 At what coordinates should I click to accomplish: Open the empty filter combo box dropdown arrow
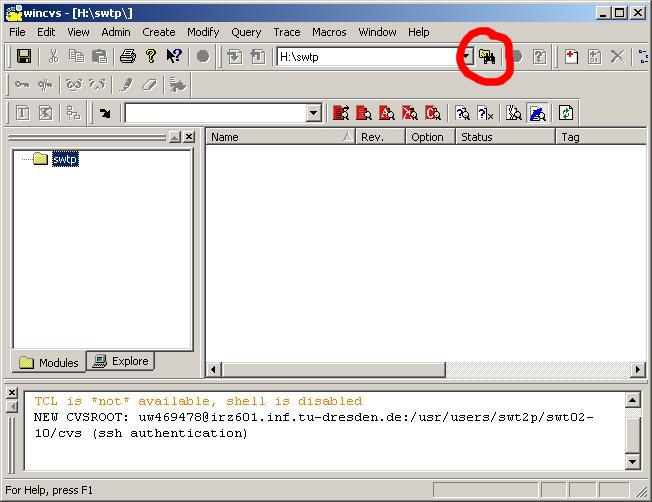click(x=314, y=113)
